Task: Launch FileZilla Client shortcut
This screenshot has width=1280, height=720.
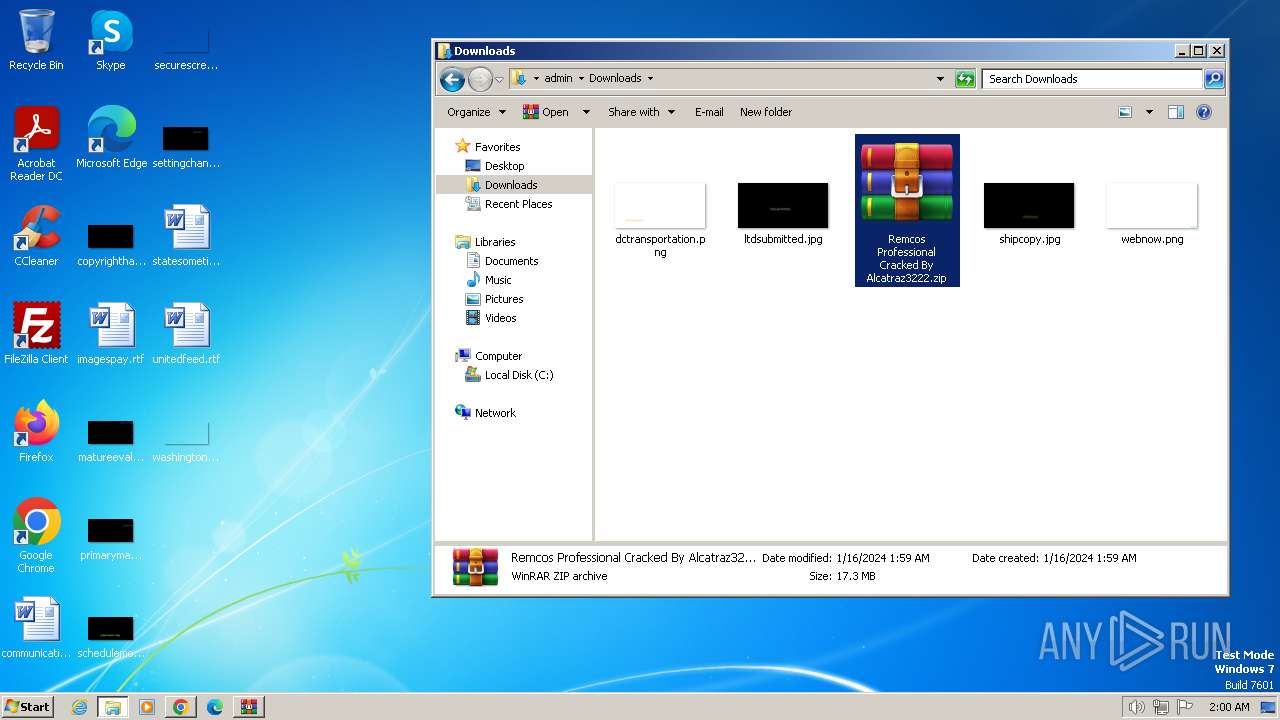Action: (36, 334)
